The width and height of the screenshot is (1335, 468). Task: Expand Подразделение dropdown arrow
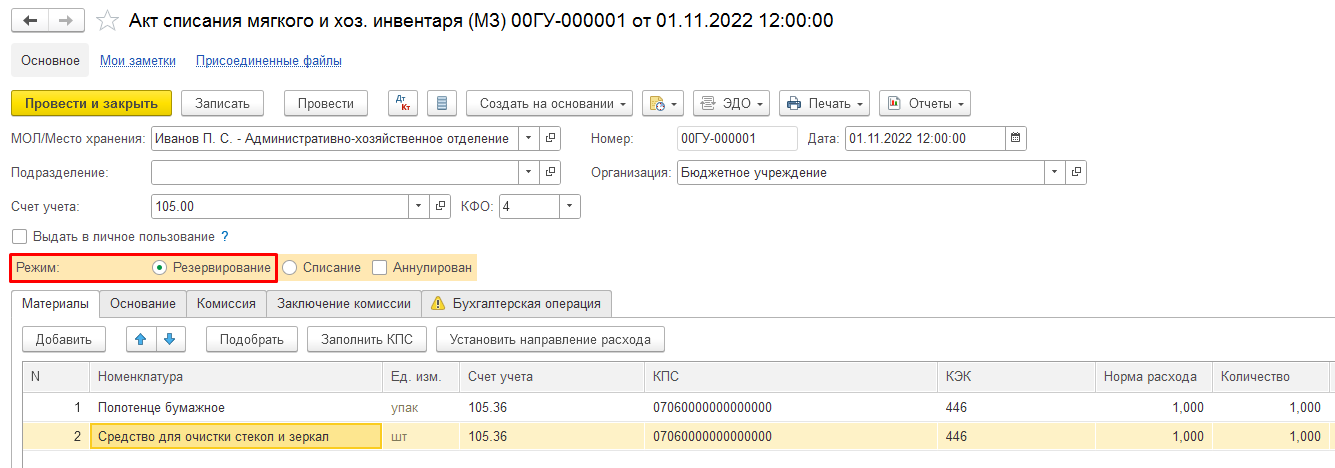tap(529, 172)
